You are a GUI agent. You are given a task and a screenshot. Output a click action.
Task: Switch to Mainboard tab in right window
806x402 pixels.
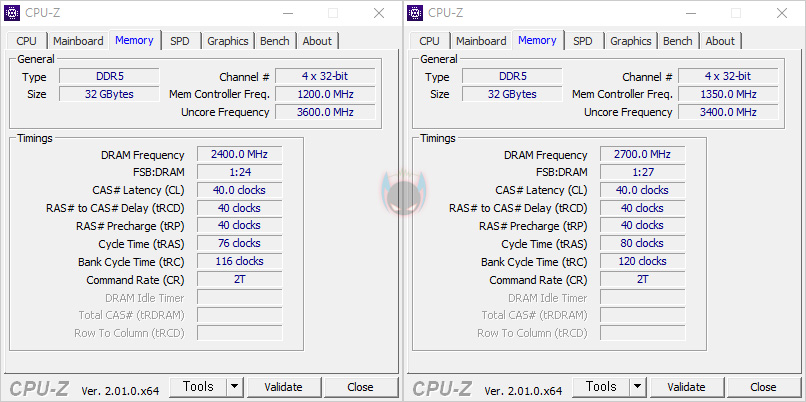coord(481,41)
